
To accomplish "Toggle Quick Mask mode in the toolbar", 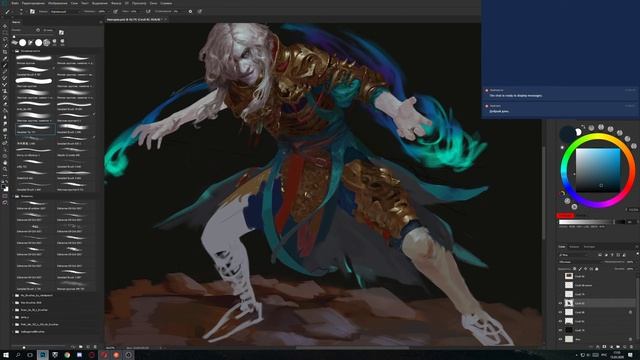I will pos(5,196).
